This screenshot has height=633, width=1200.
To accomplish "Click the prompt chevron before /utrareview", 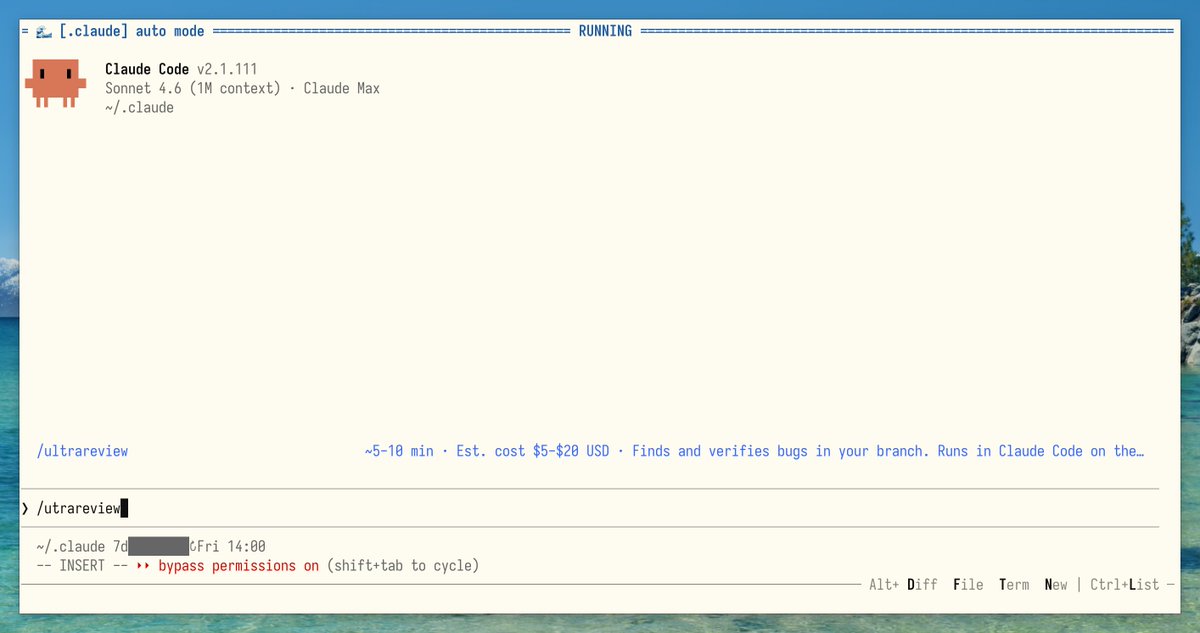I will tap(26, 508).
